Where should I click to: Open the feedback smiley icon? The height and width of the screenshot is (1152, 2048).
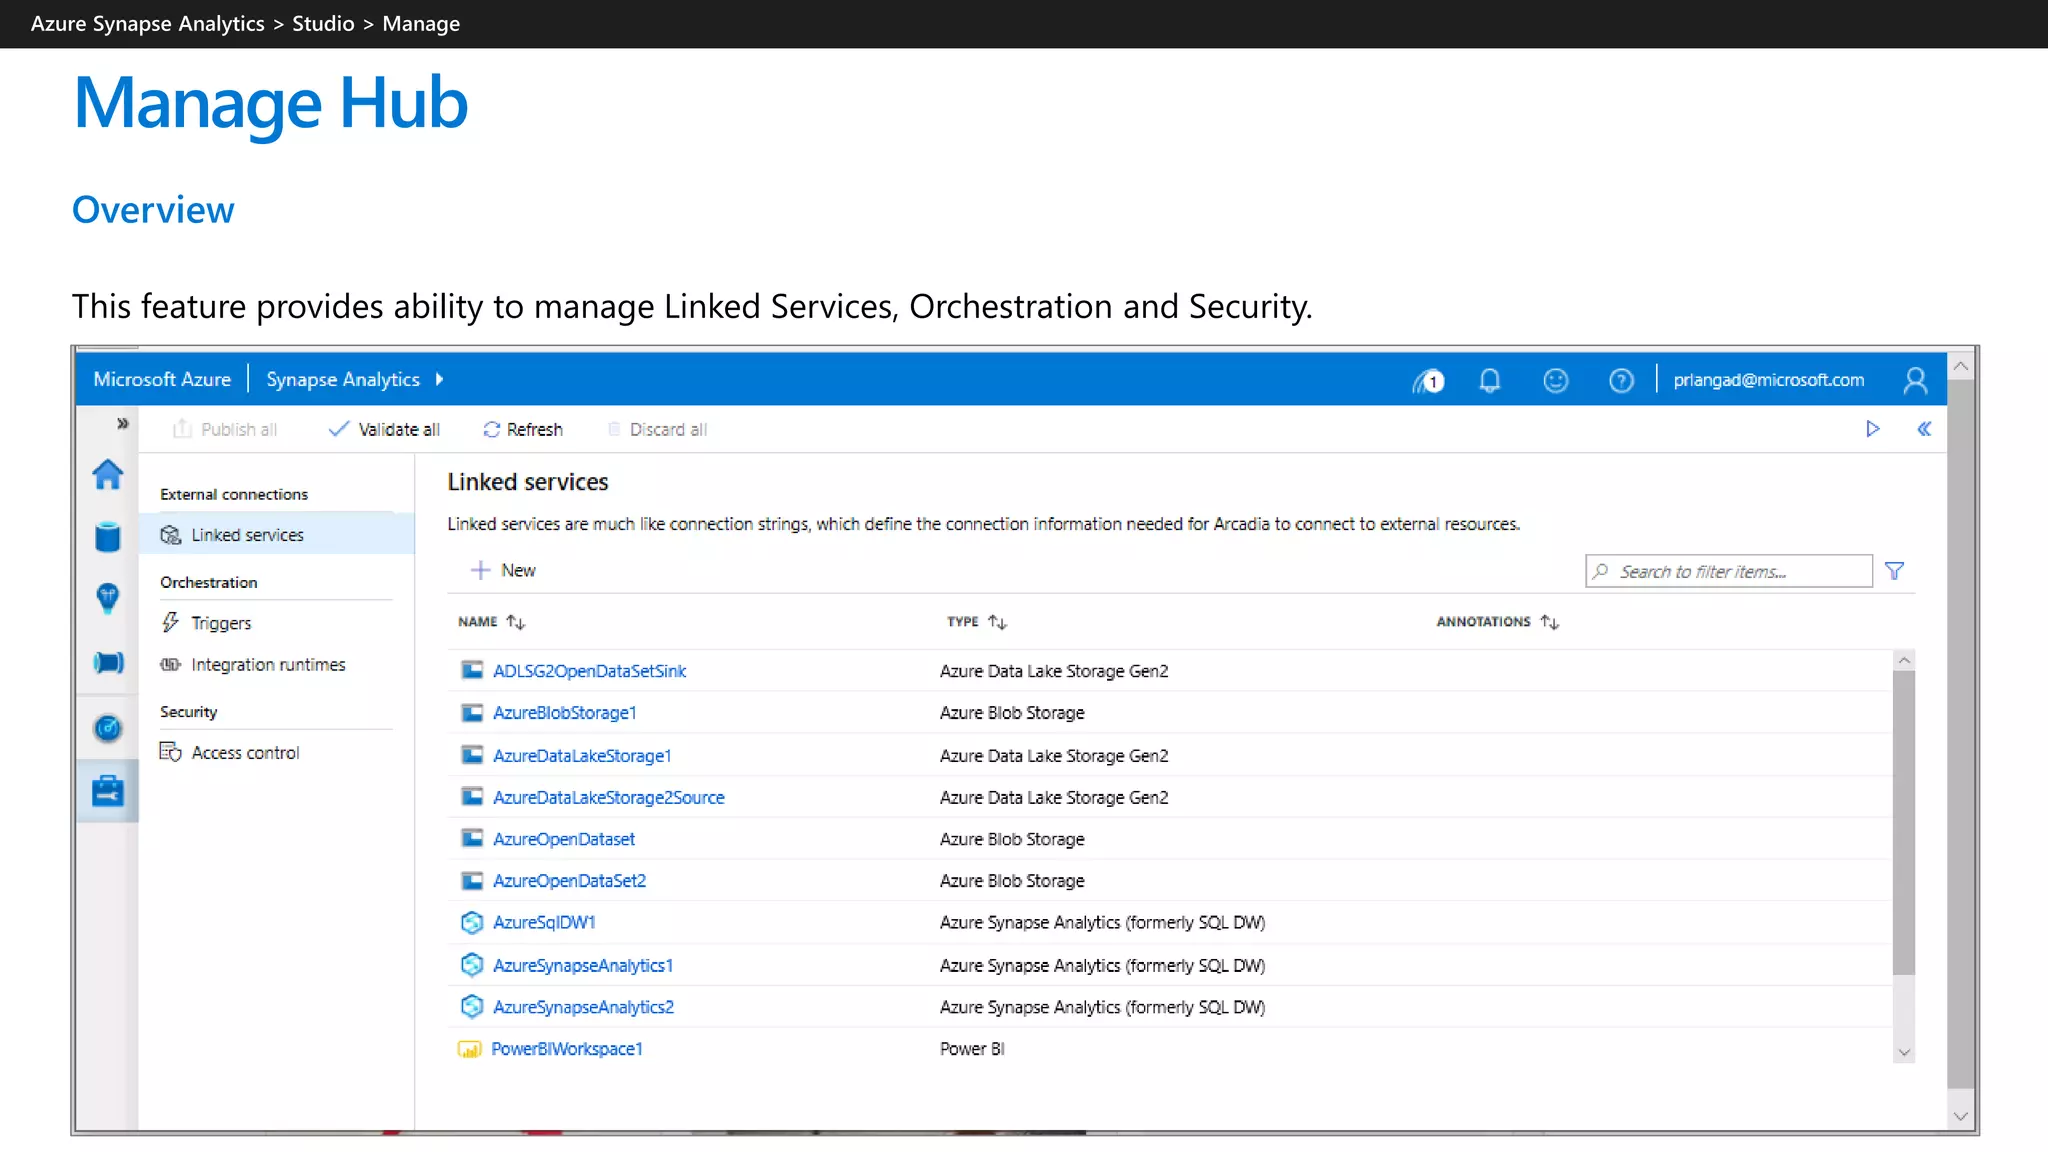pyautogui.click(x=1556, y=381)
